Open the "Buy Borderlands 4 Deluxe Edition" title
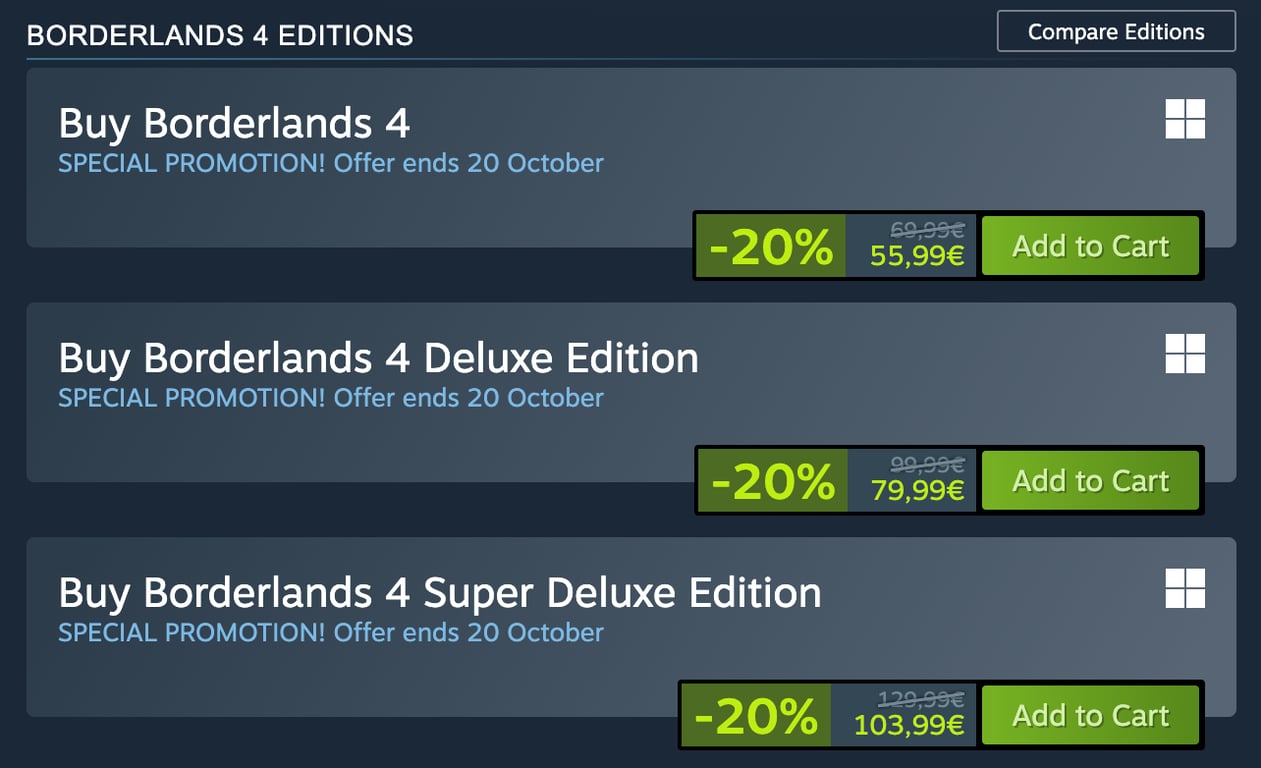The height and width of the screenshot is (768, 1261). 378,358
